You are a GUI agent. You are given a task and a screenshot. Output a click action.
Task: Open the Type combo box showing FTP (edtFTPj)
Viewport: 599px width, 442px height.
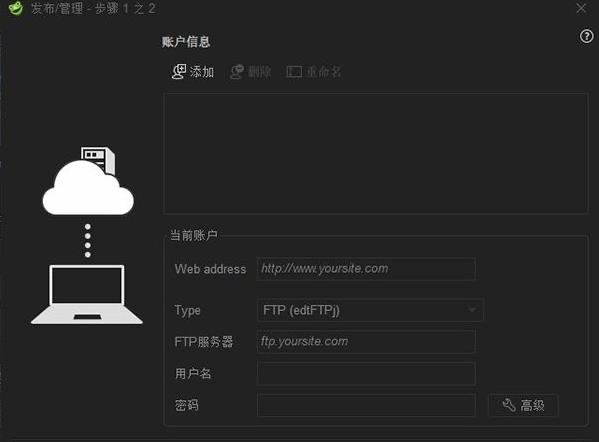(x=370, y=310)
